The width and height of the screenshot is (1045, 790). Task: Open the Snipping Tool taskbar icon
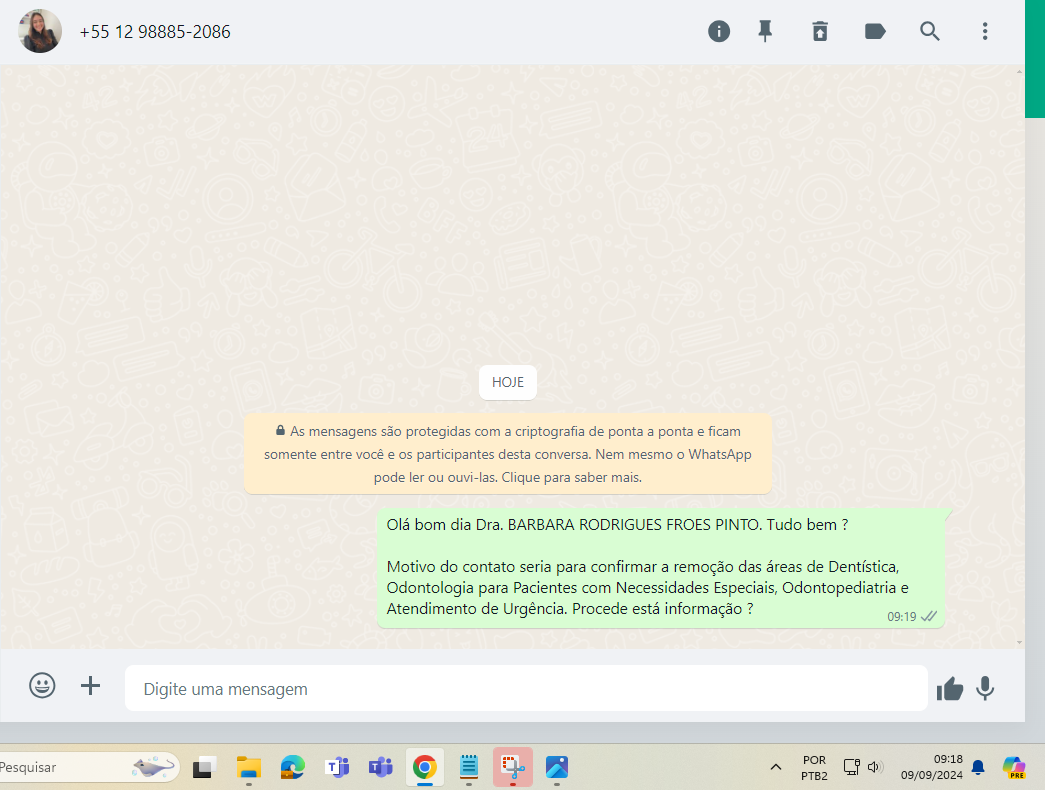[x=513, y=767]
